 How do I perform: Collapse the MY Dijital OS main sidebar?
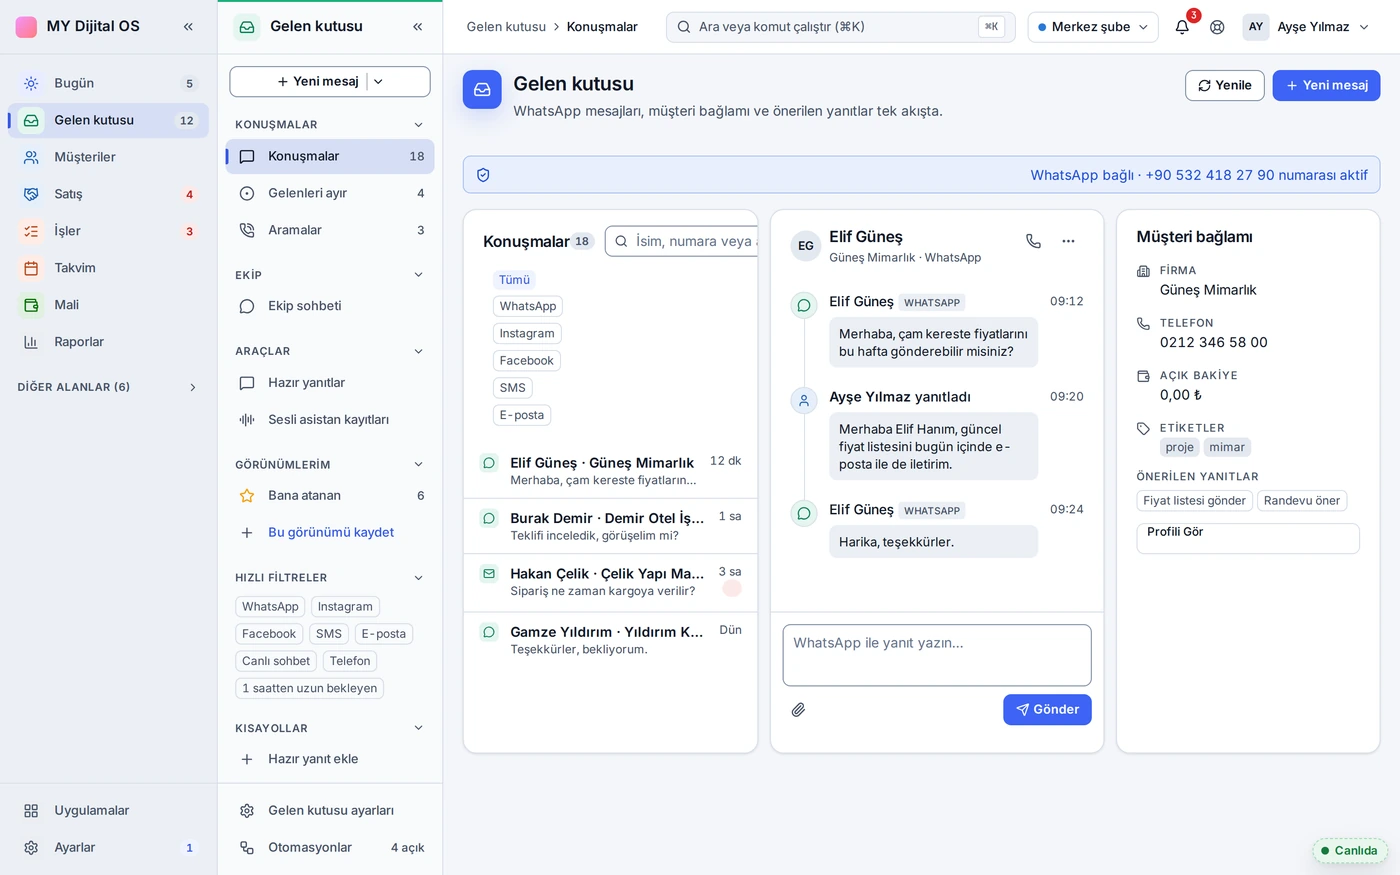coord(188,27)
